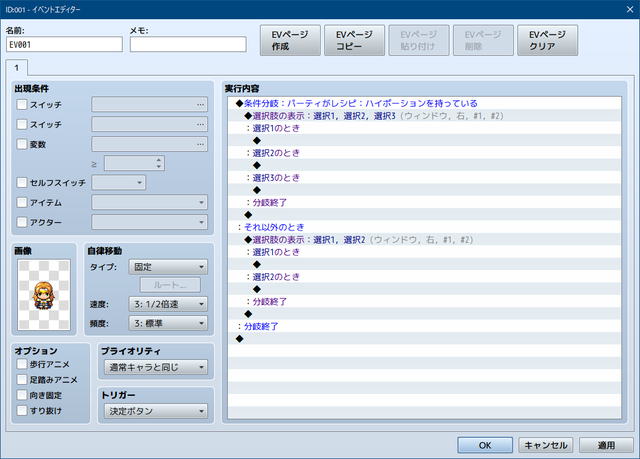Toggle the すり抜け option
Image resolution: width=640 pixels, height=459 pixels.
point(22,410)
